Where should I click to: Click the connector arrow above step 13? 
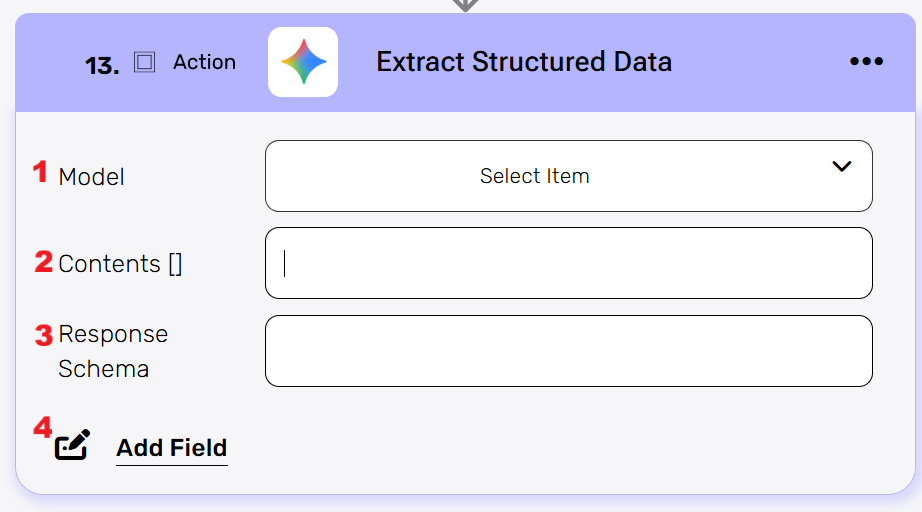point(465,5)
